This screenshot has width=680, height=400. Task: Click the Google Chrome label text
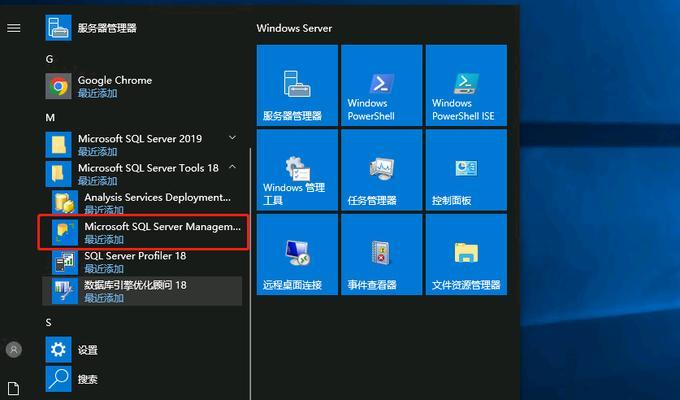(115, 81)
